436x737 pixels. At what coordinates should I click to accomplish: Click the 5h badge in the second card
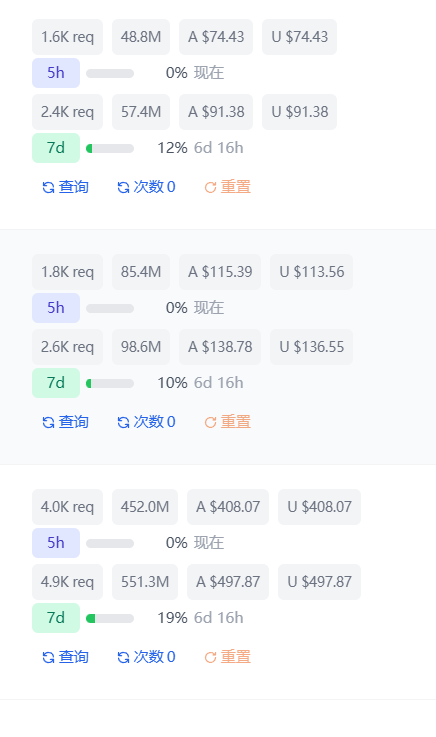click(56, 308)
